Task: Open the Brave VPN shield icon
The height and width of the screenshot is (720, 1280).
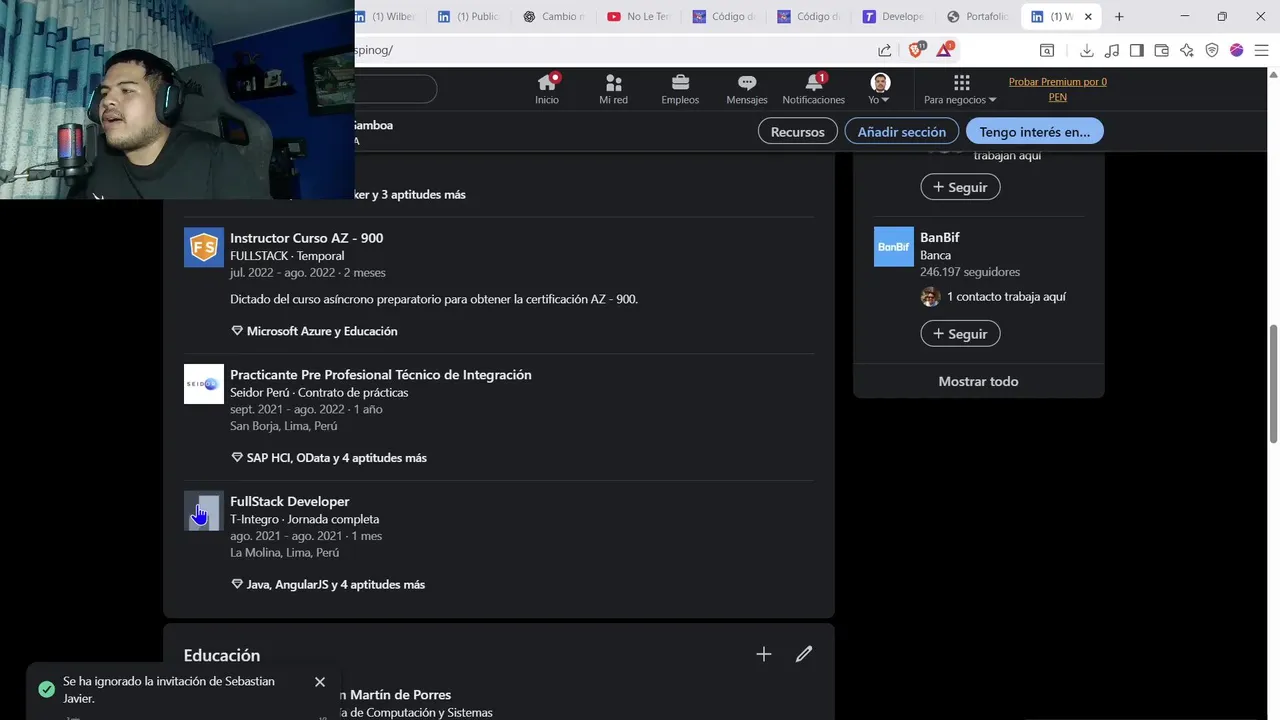Action: click(x=1212, y=50)
